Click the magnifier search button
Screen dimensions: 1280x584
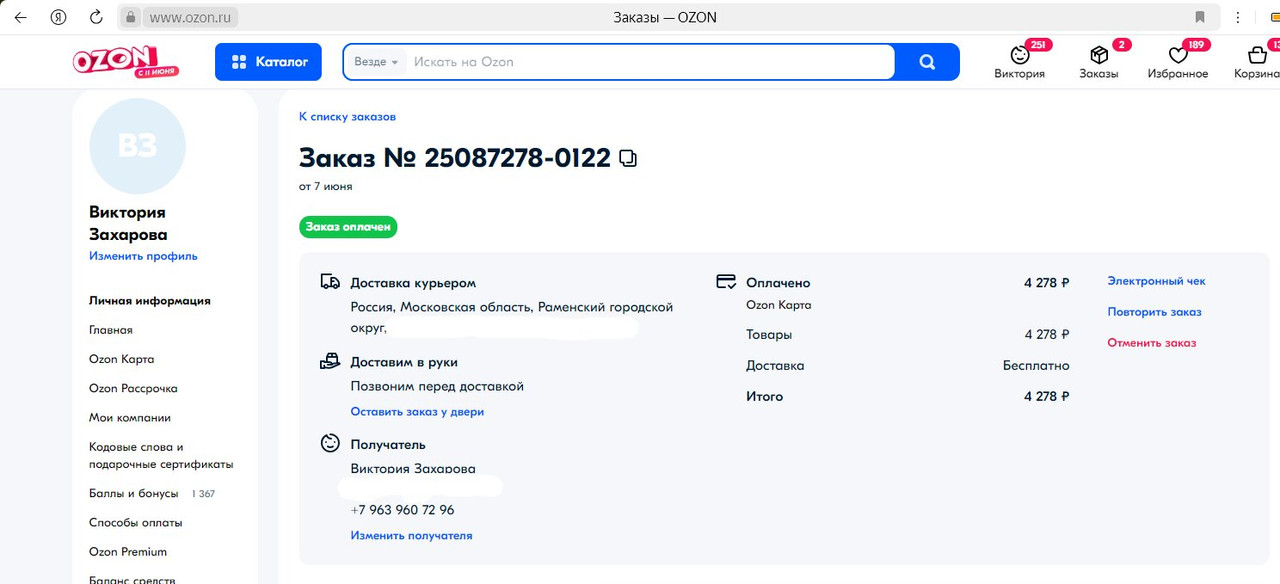pyautogui.click(x=927, y=62)
